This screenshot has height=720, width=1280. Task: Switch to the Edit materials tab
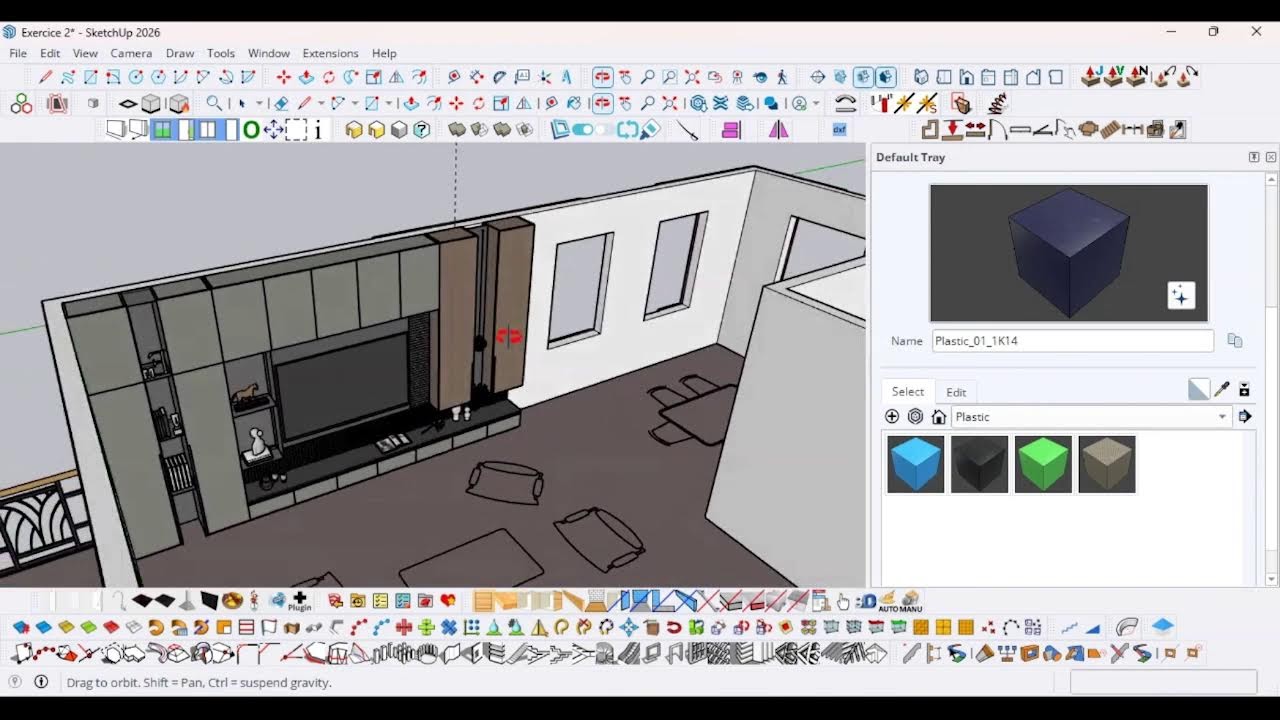click(956, 392)
